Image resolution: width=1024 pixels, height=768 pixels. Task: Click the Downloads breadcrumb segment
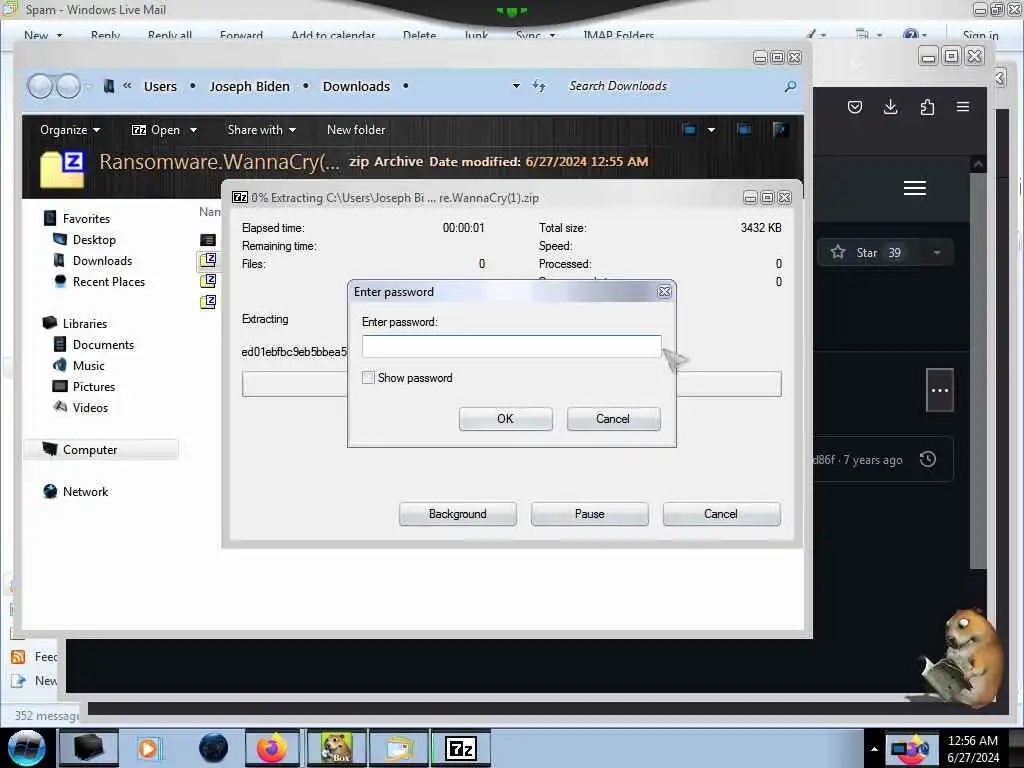[356, 86]
